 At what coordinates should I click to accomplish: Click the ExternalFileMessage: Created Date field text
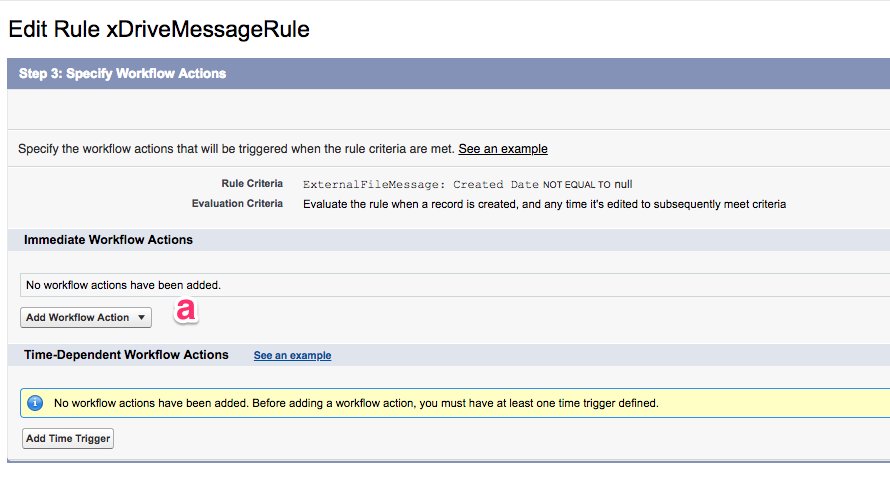coord(420,185)
